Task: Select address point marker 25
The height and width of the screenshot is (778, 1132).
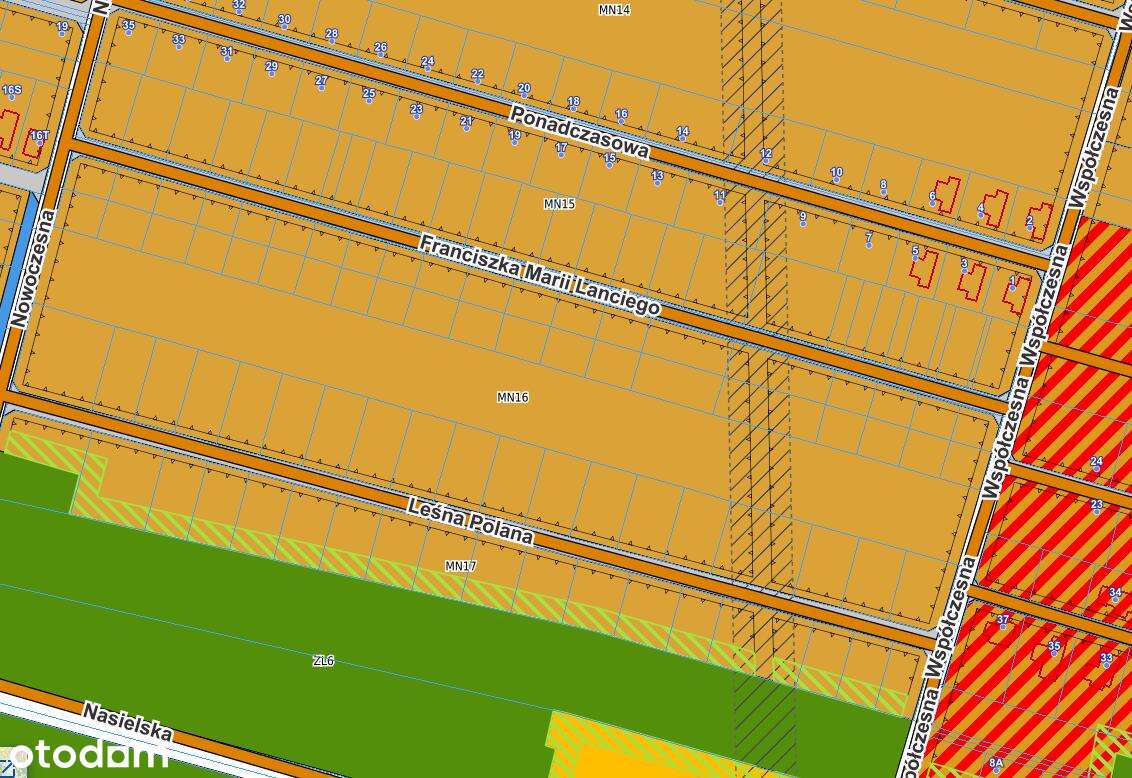Action: click(x=369, y=95)
